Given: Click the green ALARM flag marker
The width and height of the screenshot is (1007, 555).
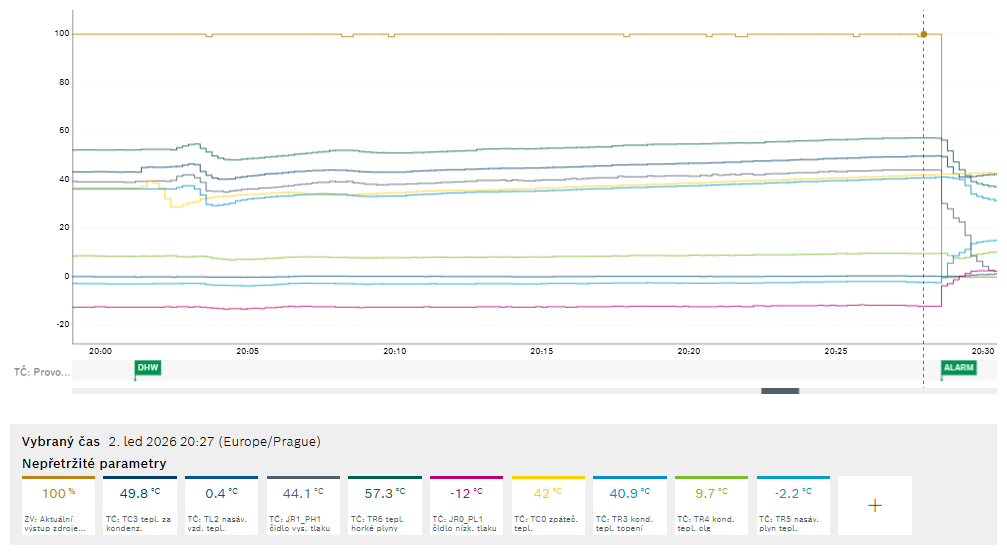Looking at the screenshot, I should (957, 368).
